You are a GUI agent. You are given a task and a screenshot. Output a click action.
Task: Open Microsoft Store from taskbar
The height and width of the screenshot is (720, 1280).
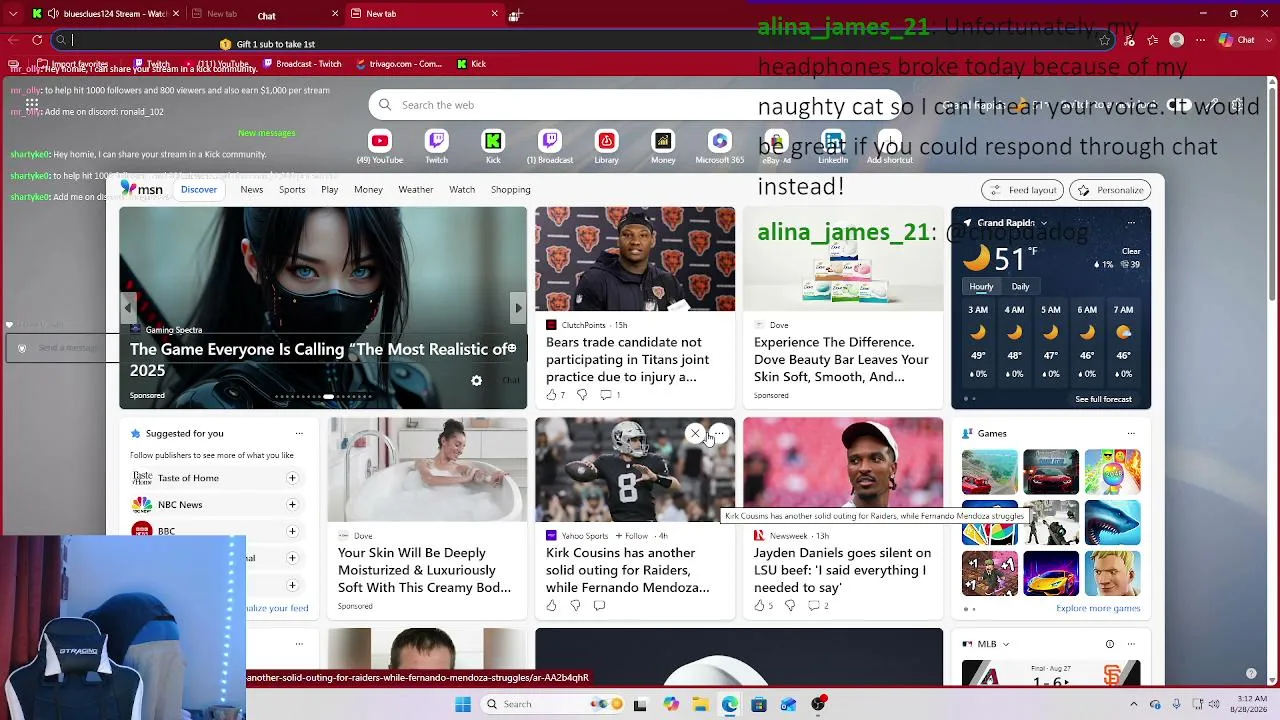pyautogui.click(x=759, y=704)
